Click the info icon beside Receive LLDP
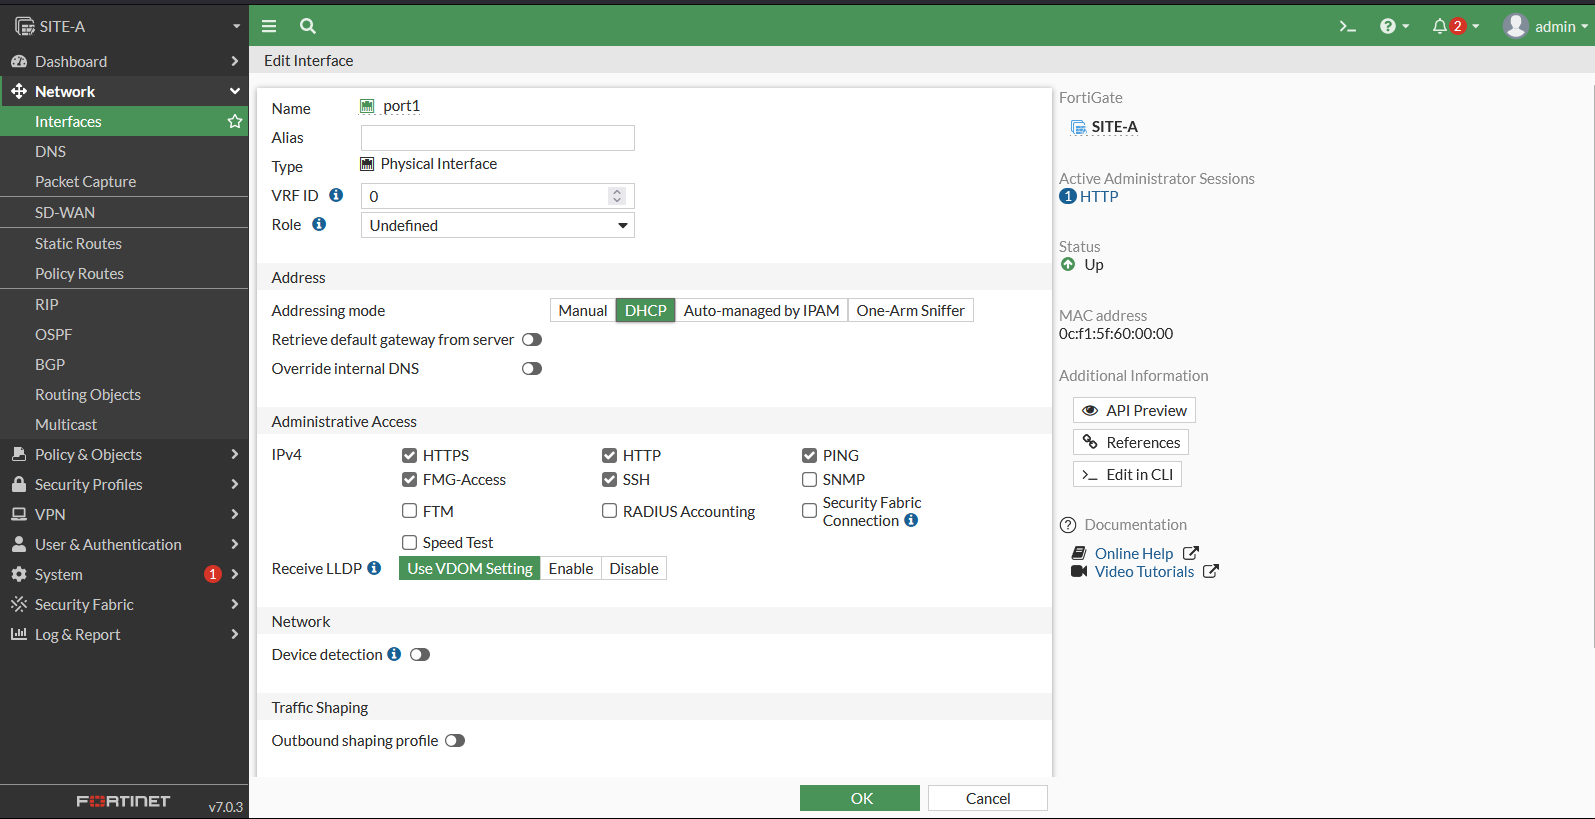1595x819 pixels. click(x=374, y=568)
